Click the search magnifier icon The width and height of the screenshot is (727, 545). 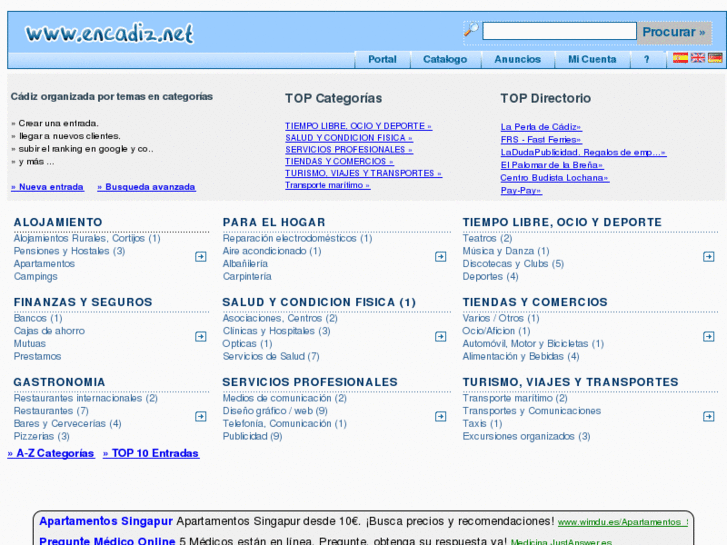click(x=471, y=30)
